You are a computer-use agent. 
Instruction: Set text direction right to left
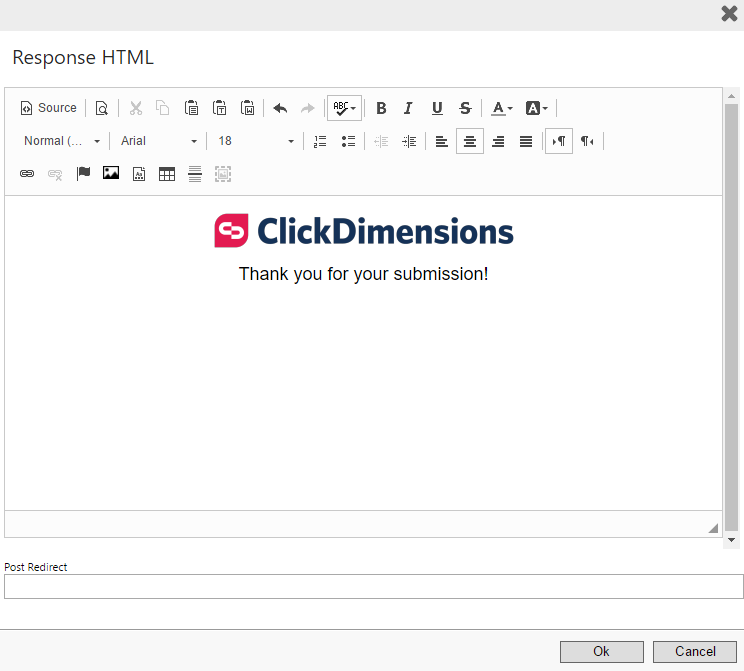(587, 141)
